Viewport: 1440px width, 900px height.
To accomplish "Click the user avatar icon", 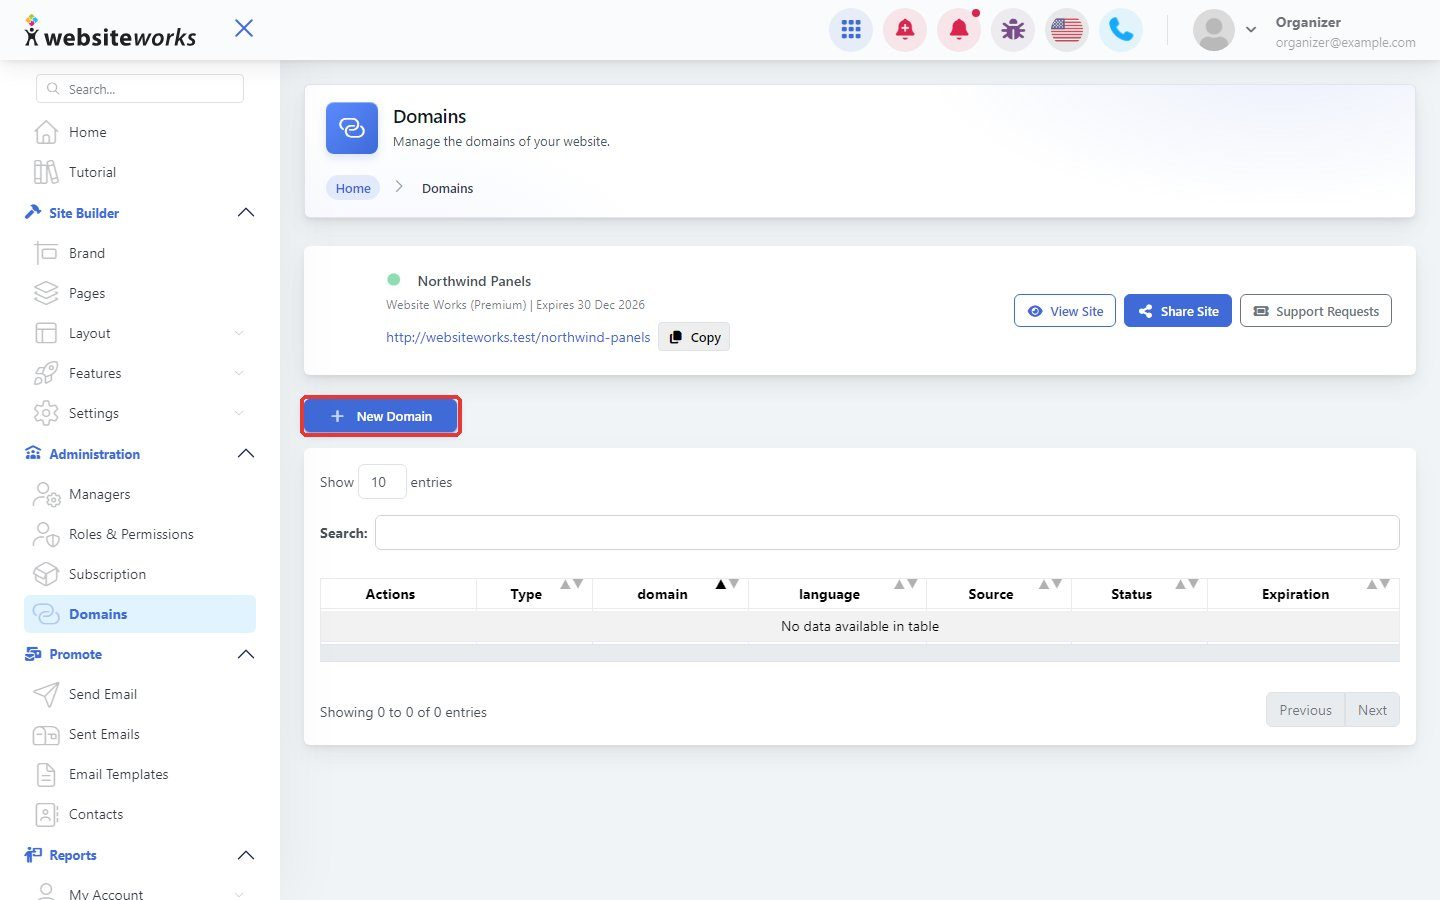I will point(1214,30).
